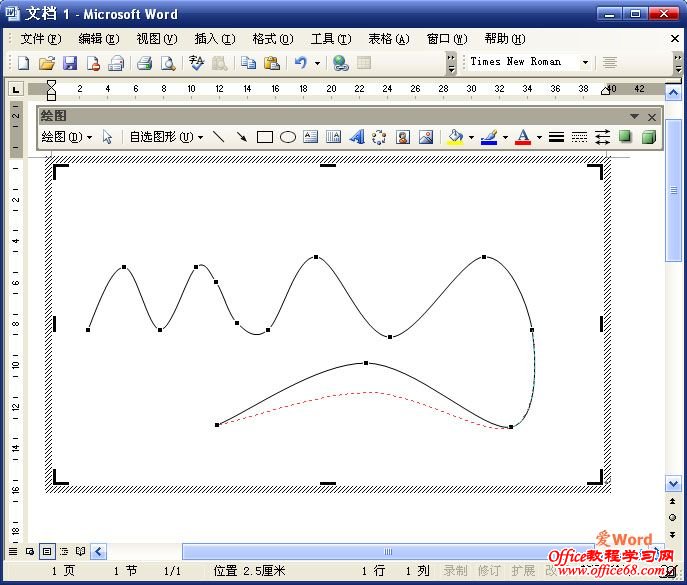687x585 pixels.
Task: Open the Tools (工具) menu
Action: pyautogui.click(x=331, y=39)
